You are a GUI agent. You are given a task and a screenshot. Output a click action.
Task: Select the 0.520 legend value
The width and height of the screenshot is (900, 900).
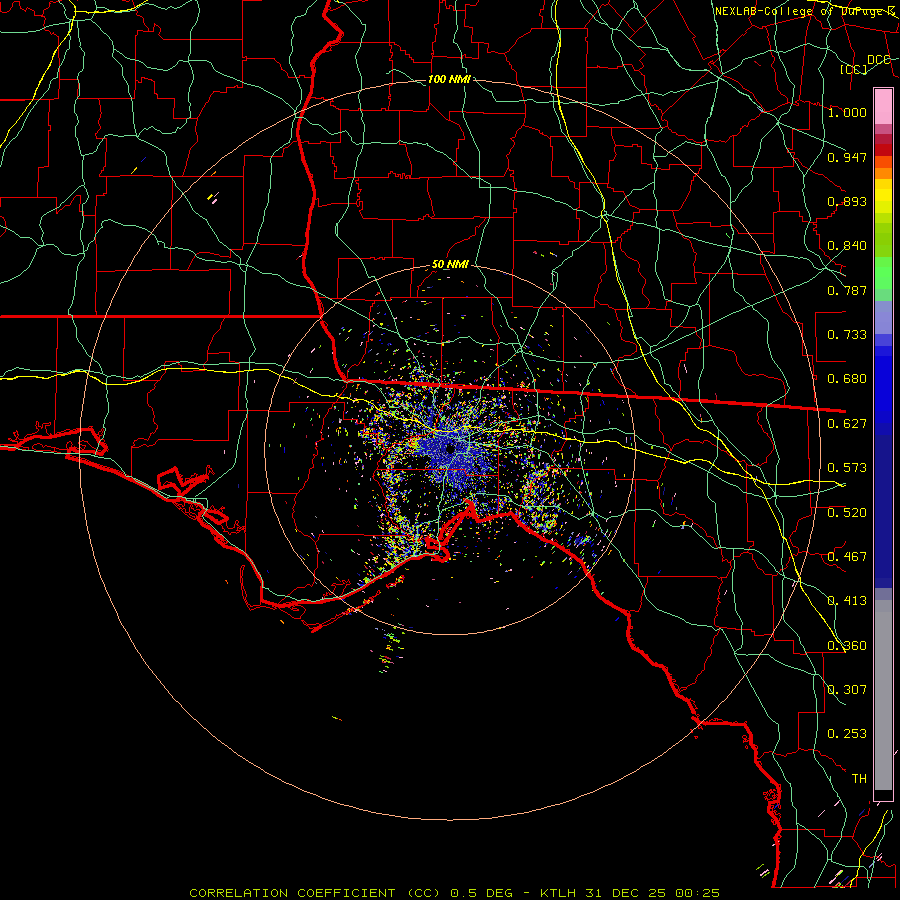(847, 512)
